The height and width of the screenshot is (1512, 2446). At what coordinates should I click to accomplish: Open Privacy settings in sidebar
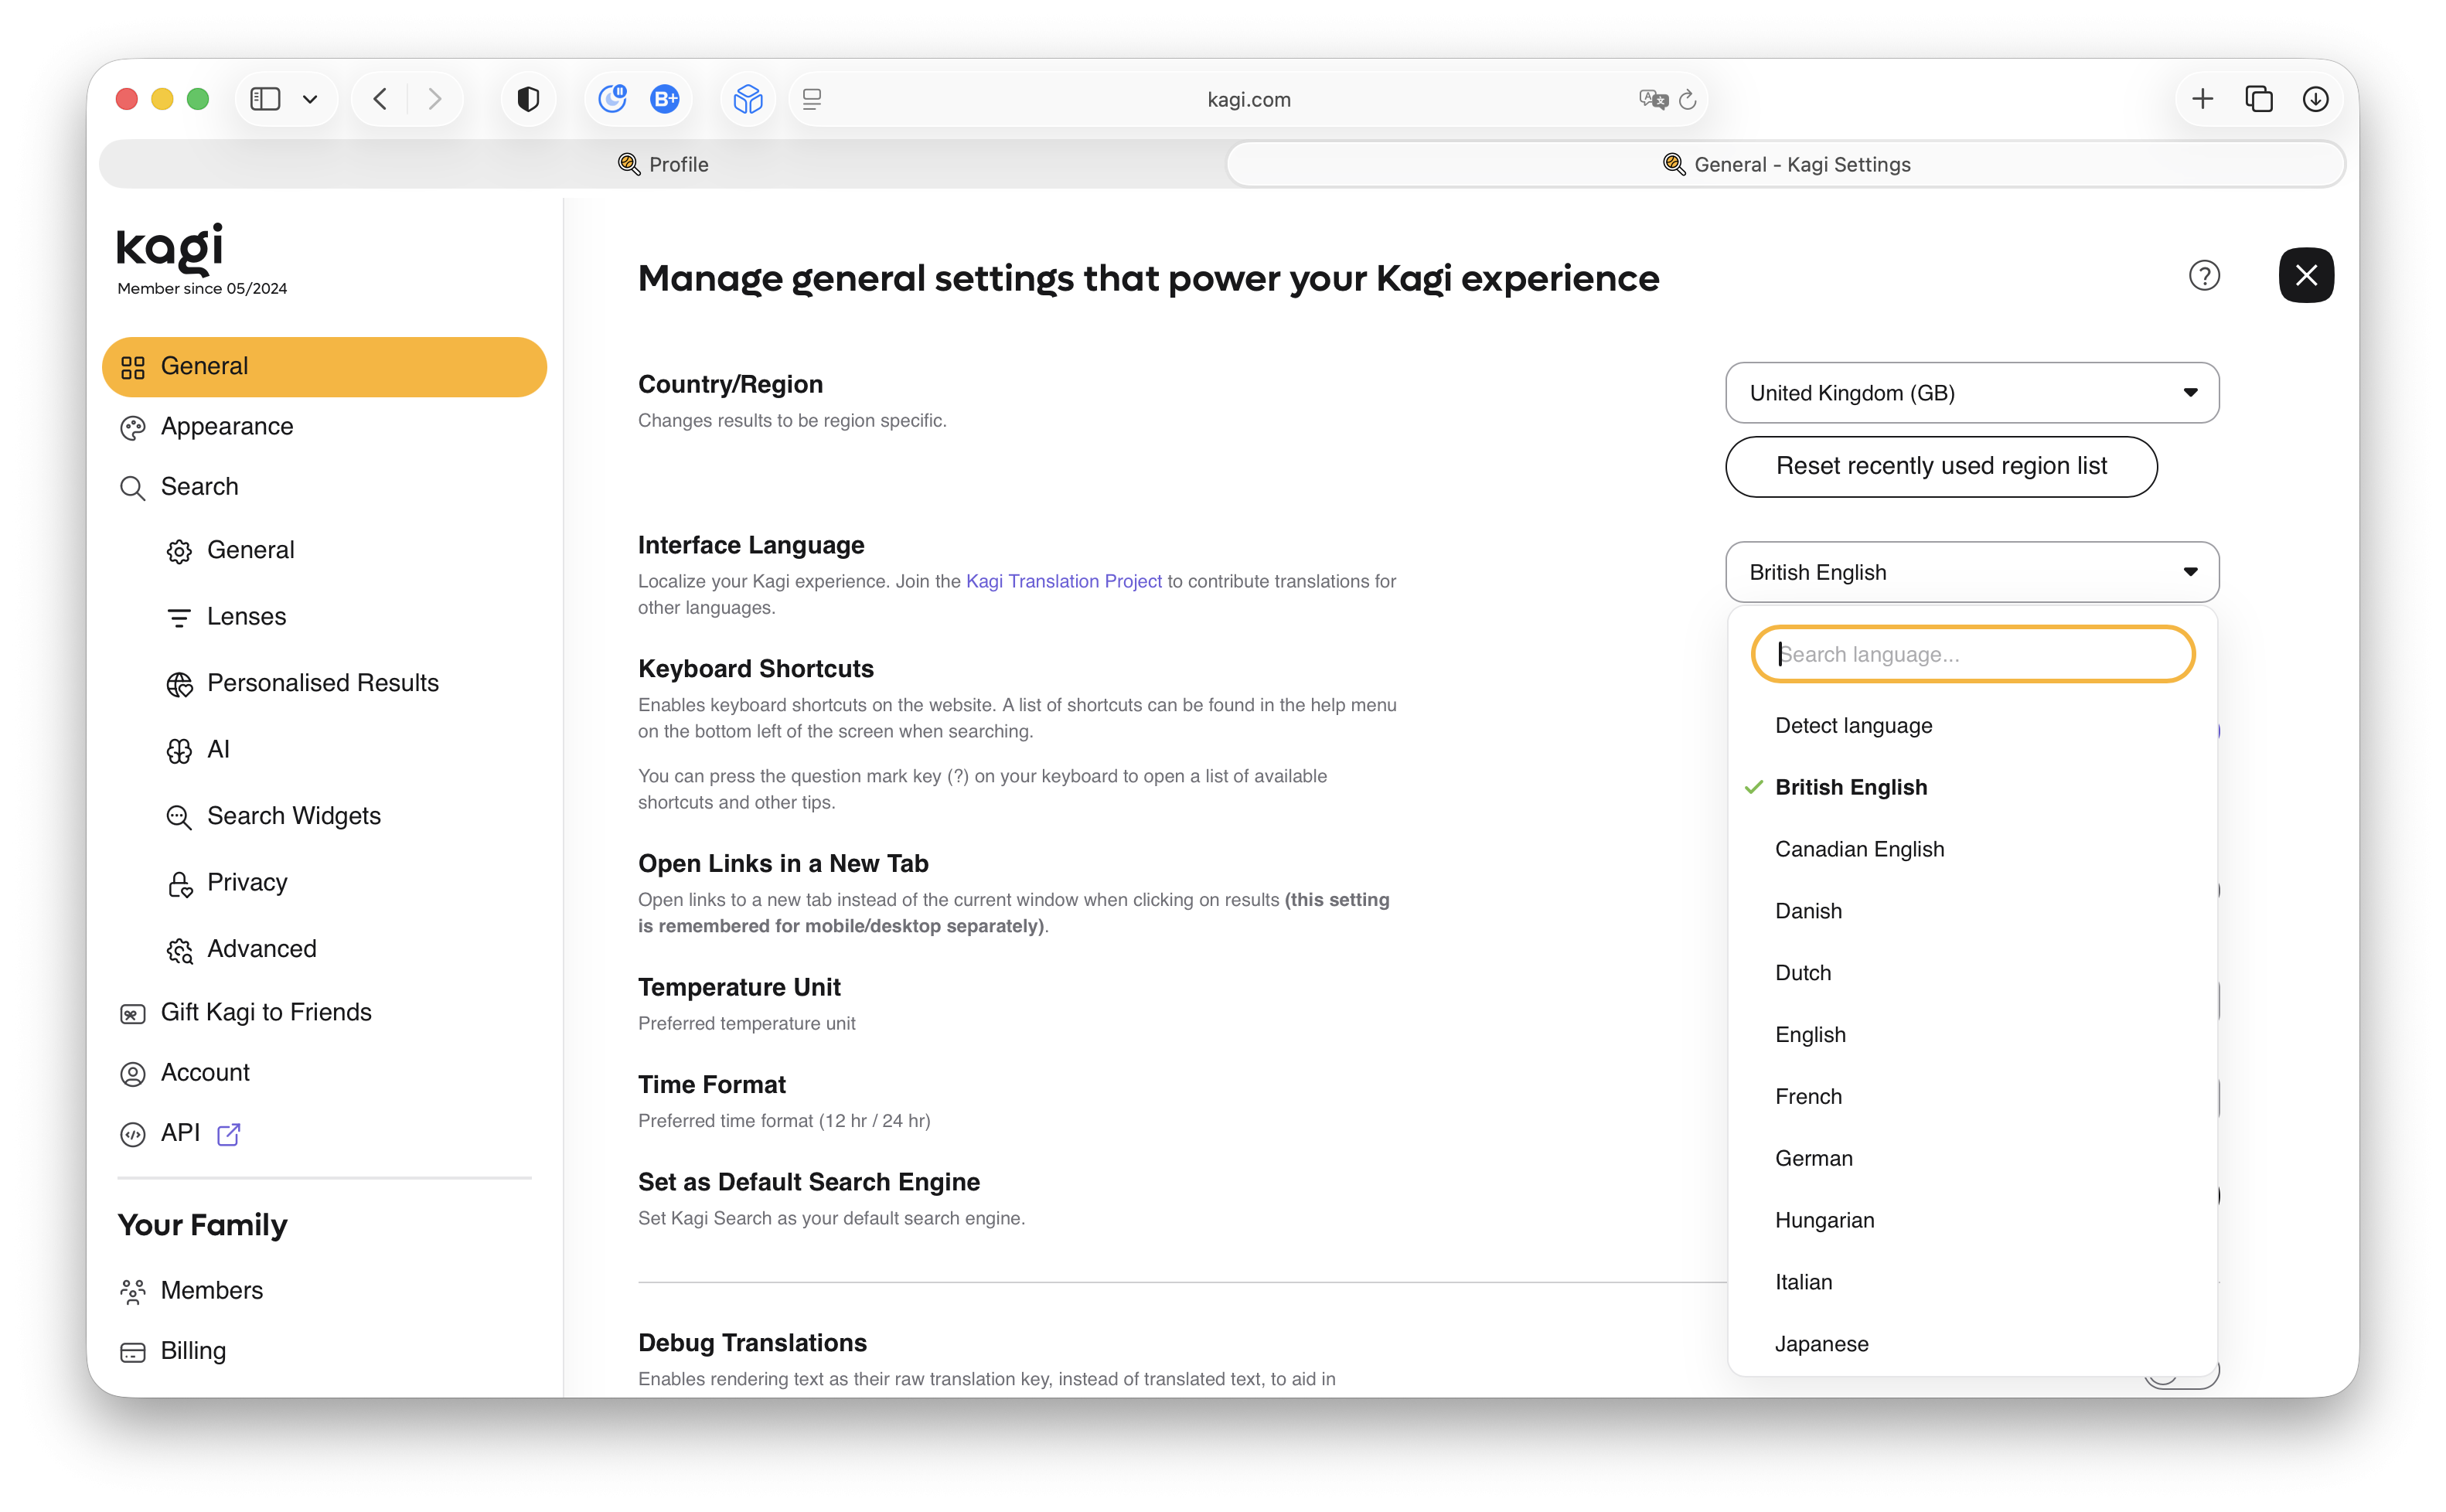[x=247, y=882]
